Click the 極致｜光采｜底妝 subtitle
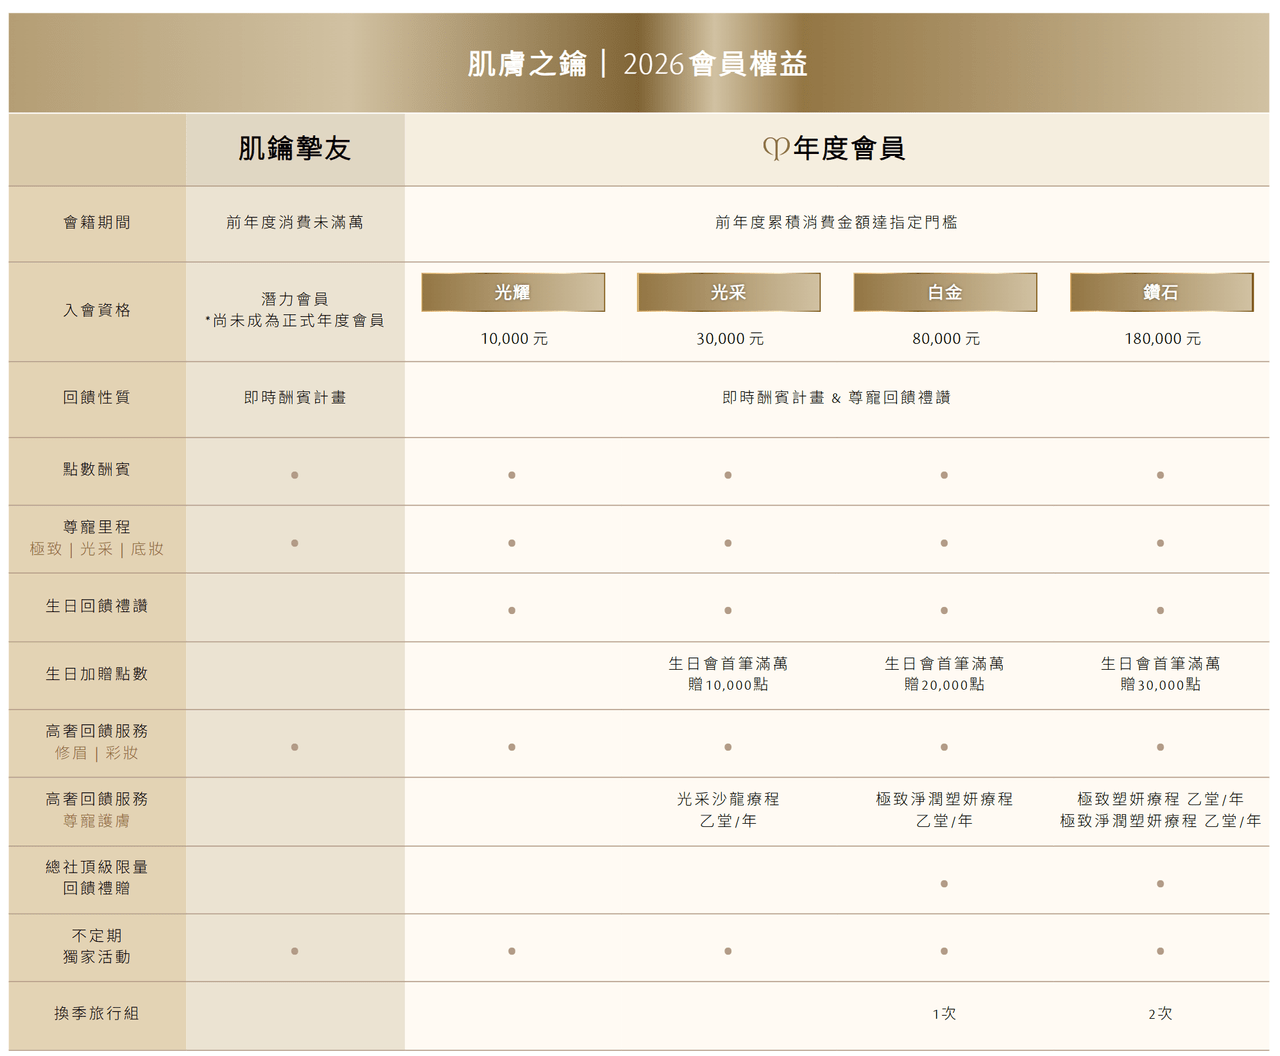The image size is (1280, 1056). pyautogui.click(x=97, y=549)
